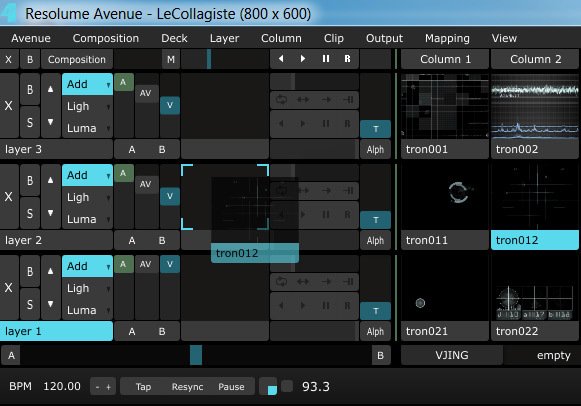Open layer 1 Add blend dropdown

tap(87, 266)
